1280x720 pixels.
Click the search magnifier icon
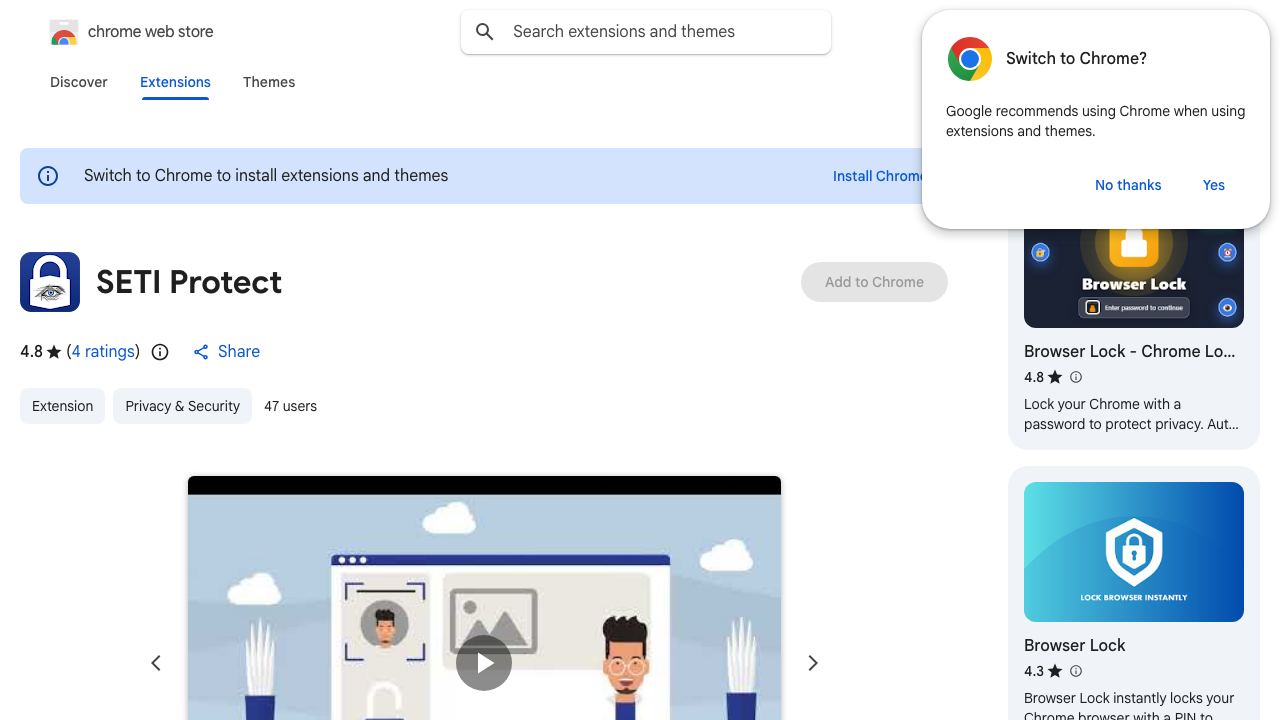click(x=485, y=32)
